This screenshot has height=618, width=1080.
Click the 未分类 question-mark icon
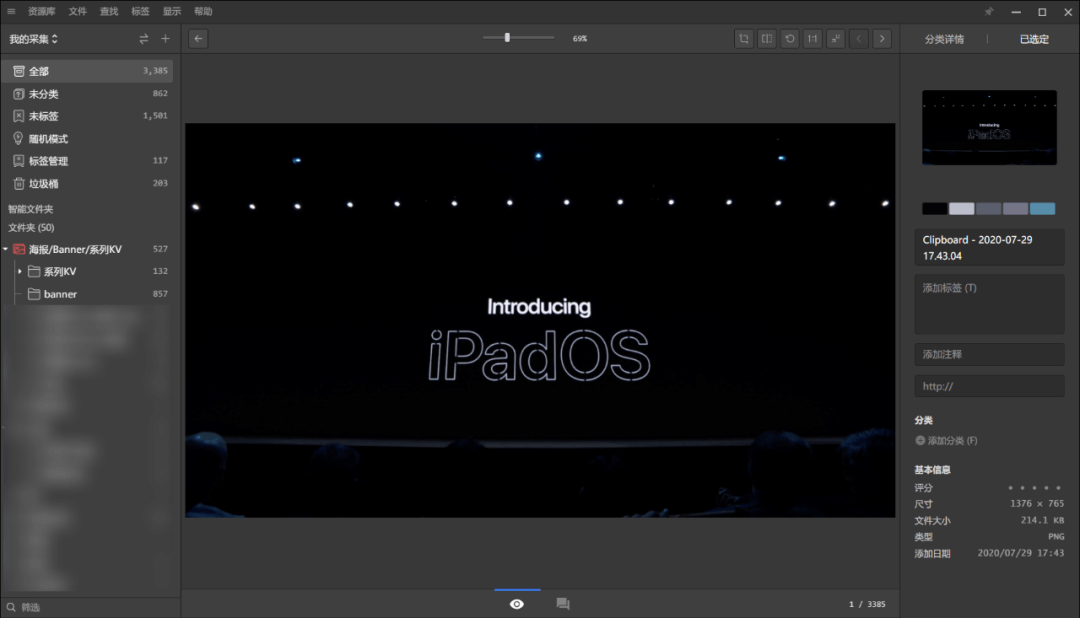[x=19, y=94]
